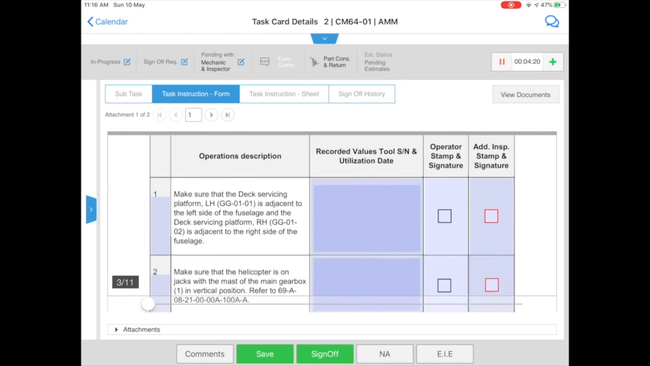
Task: Click Recorded Values field for step 1
Action: click(367, 218)
